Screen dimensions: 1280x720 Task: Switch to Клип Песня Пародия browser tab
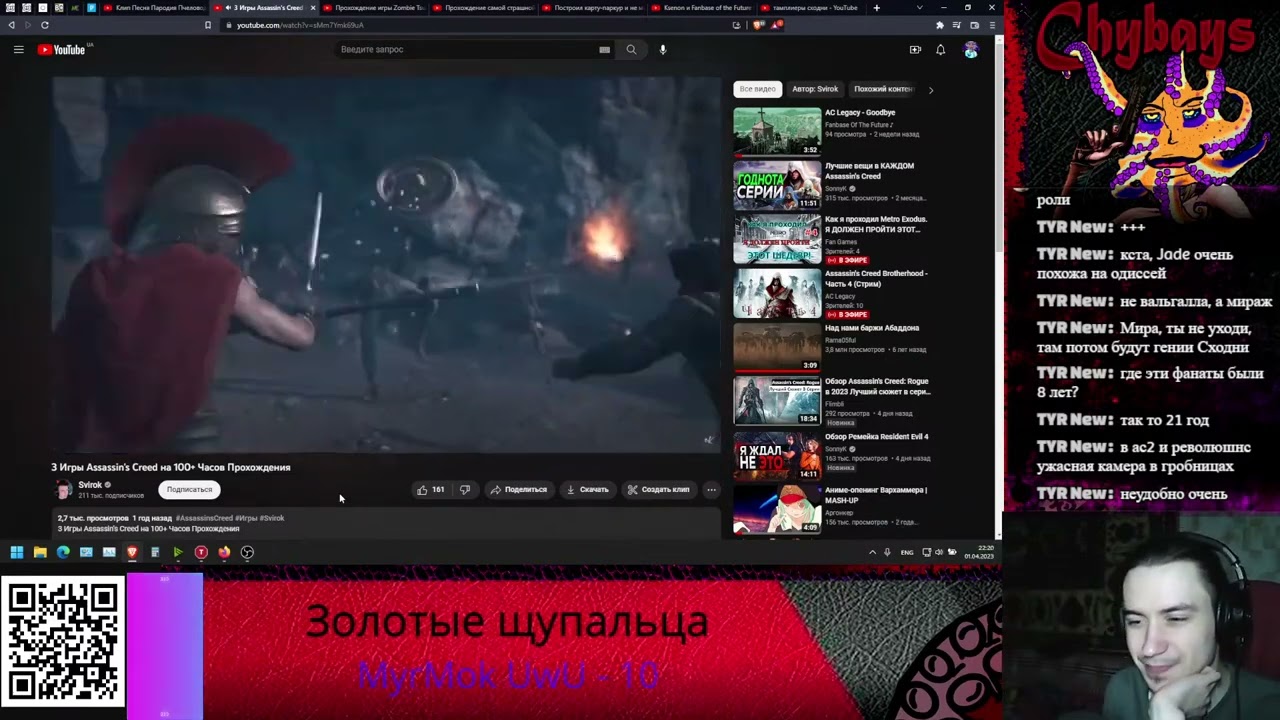(154, 8)
